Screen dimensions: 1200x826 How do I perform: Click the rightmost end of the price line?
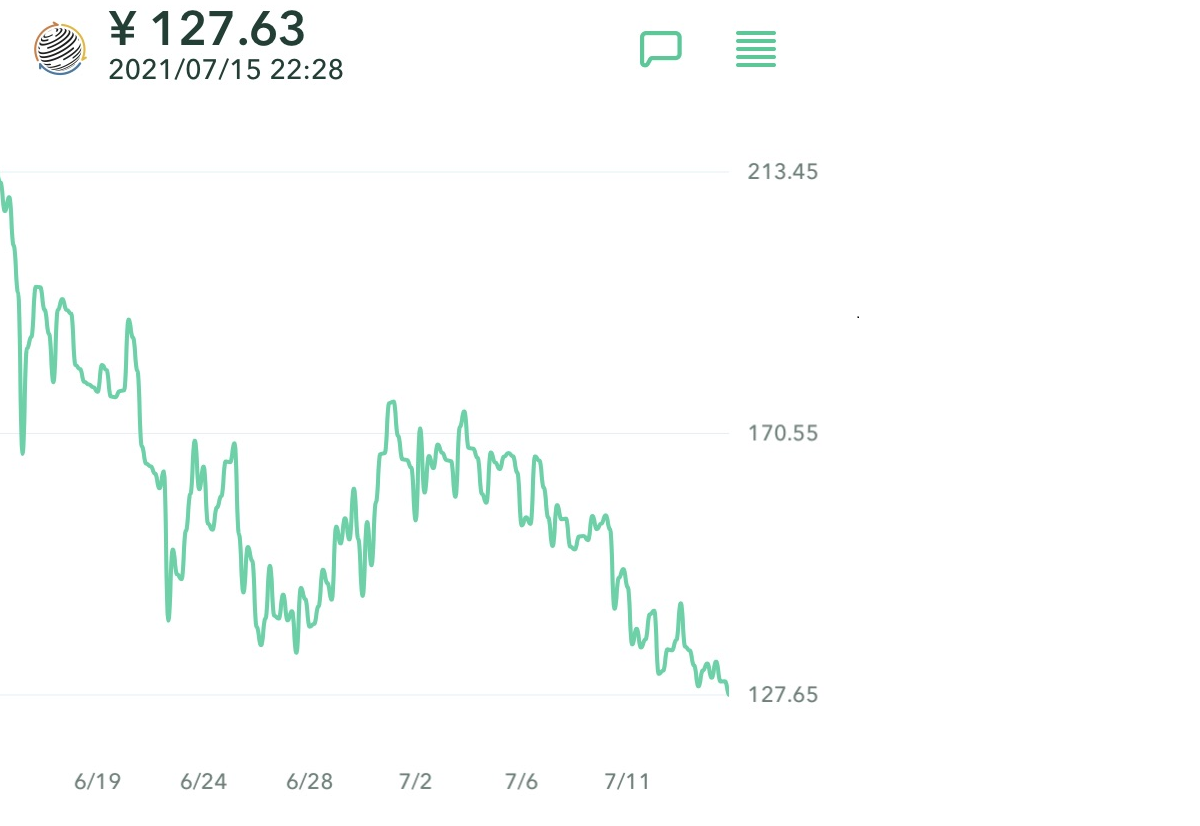point(727,692)
